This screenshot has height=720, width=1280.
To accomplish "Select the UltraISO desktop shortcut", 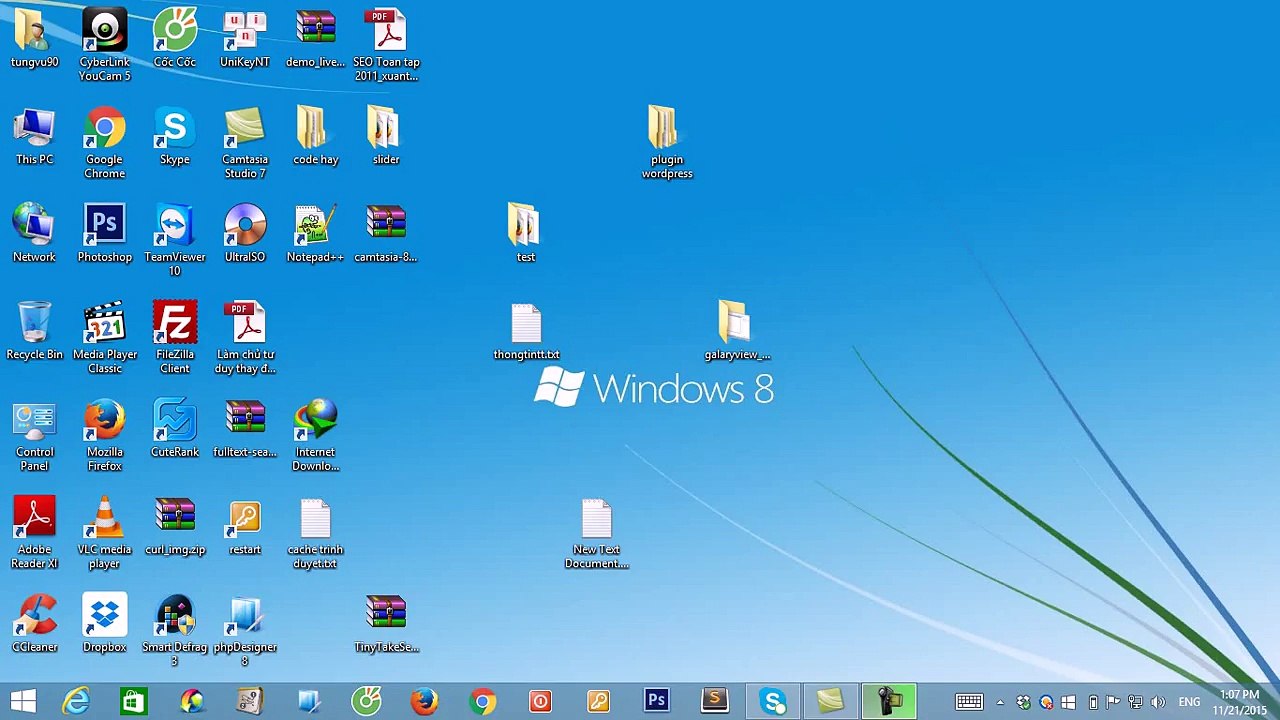I will pyautogui.click(x=245, y=234).
